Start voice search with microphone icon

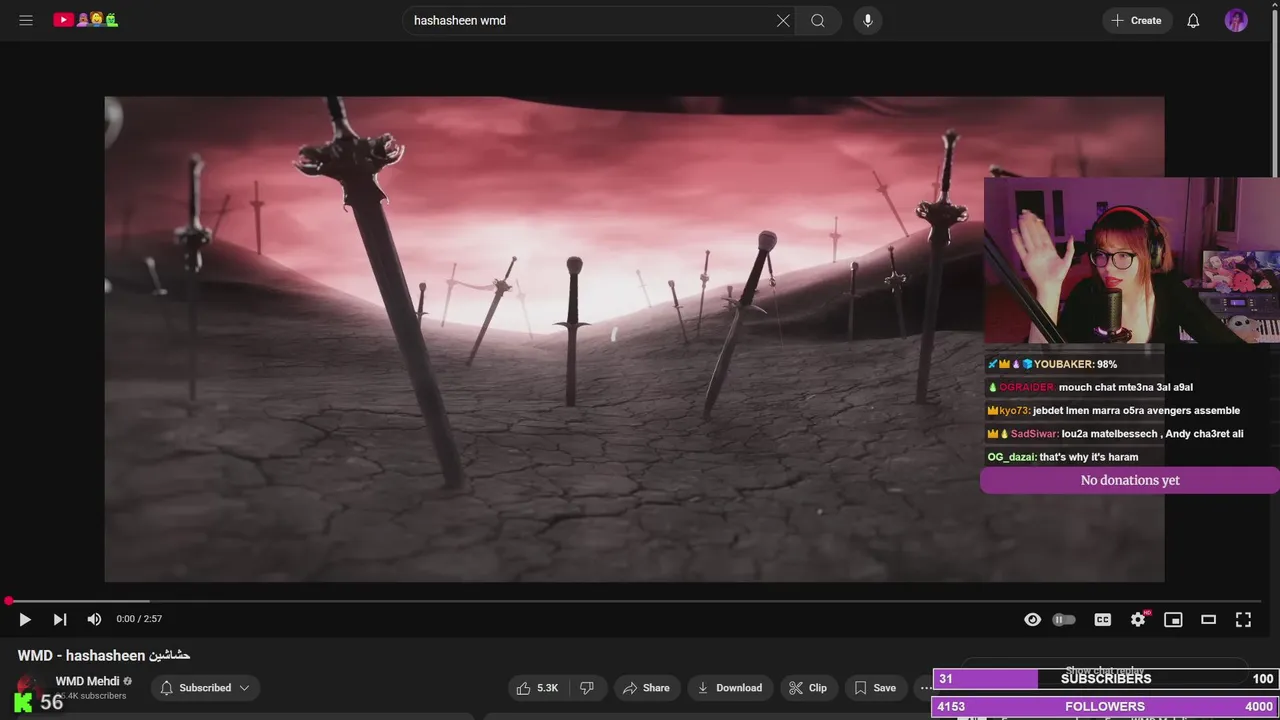[867, 20]
